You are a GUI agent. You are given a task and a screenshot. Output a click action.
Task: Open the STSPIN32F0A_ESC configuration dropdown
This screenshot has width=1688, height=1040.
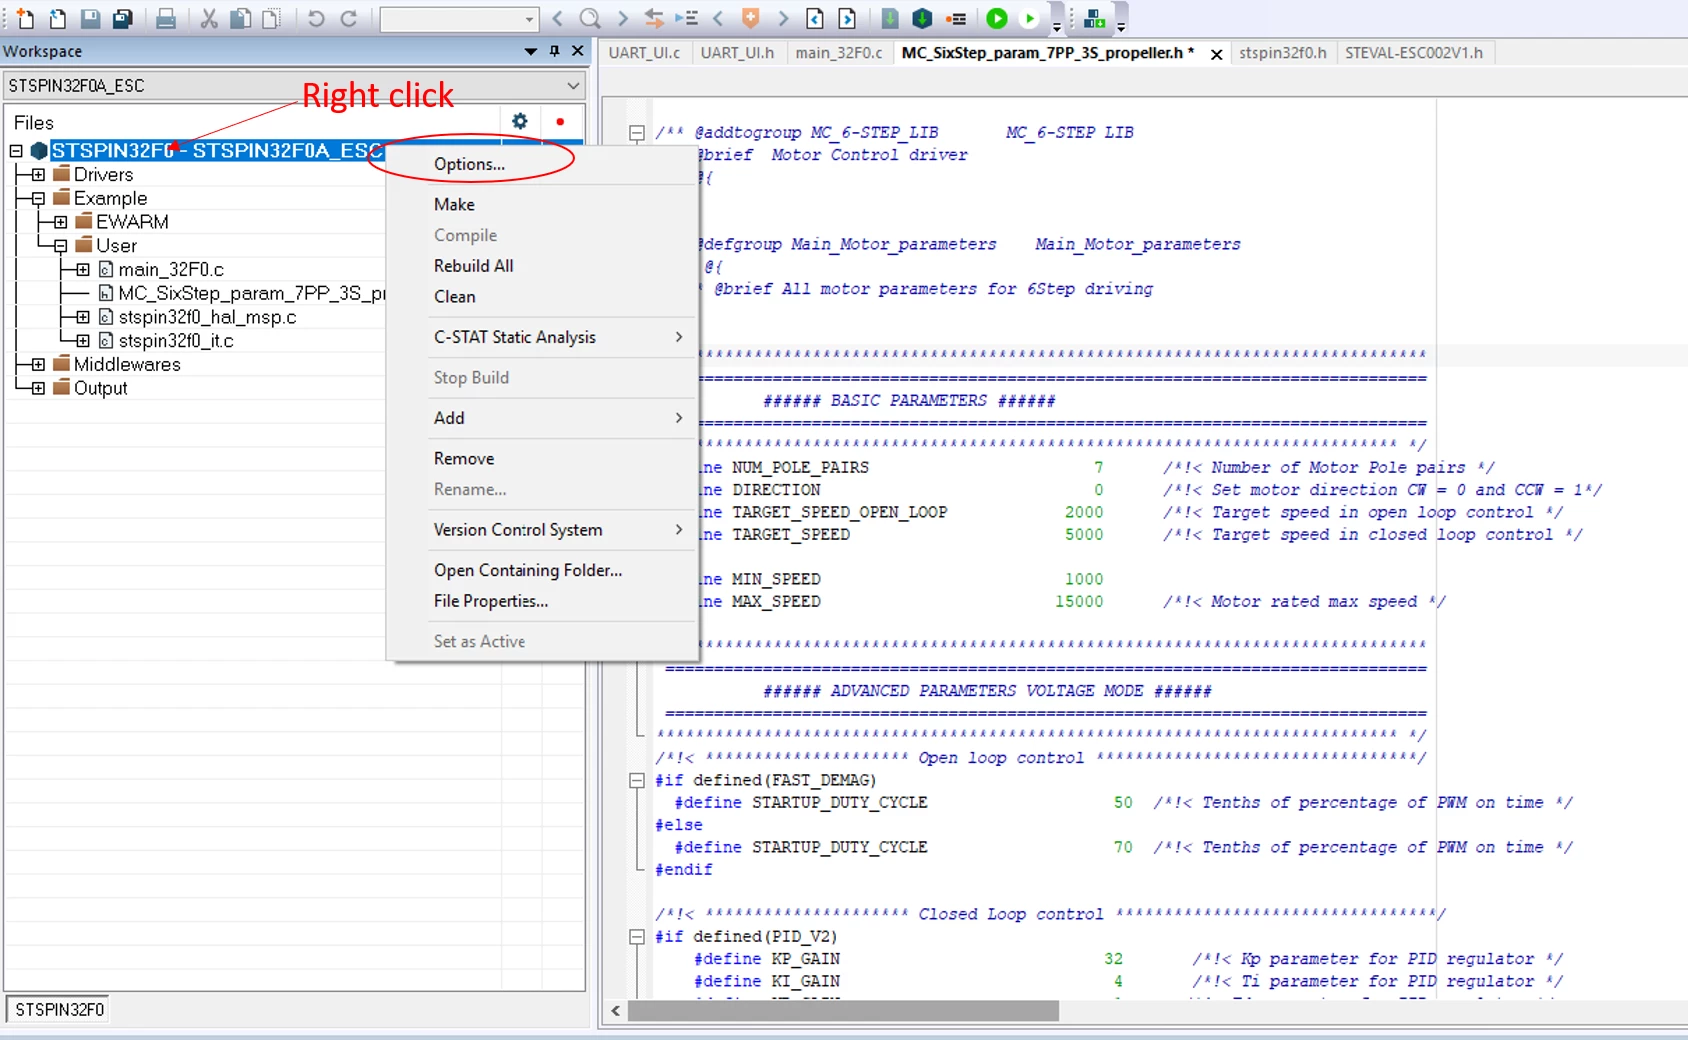pyautogui.click(x=294, y=86)
